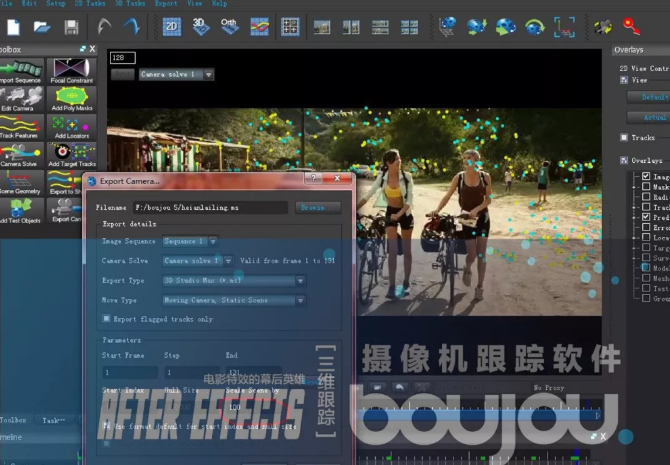Open the Scene Geometry tool

click(21, 183)
